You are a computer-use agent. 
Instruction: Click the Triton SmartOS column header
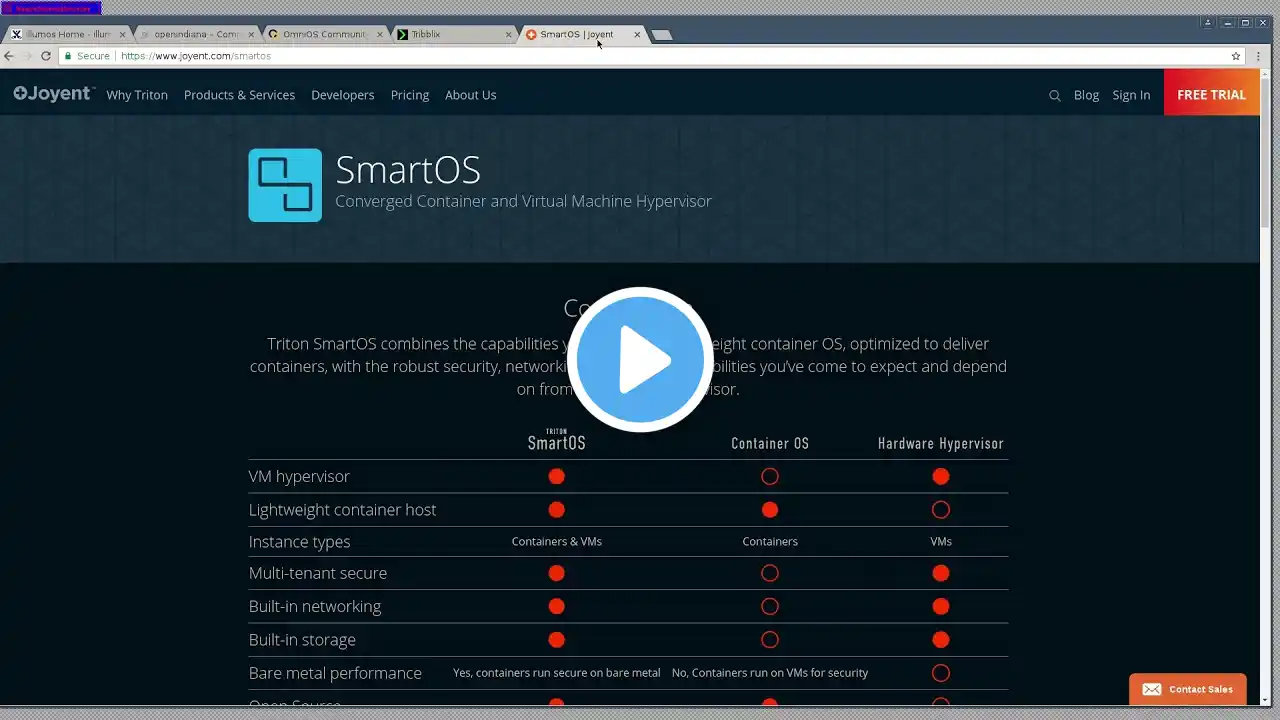(557, 439)
